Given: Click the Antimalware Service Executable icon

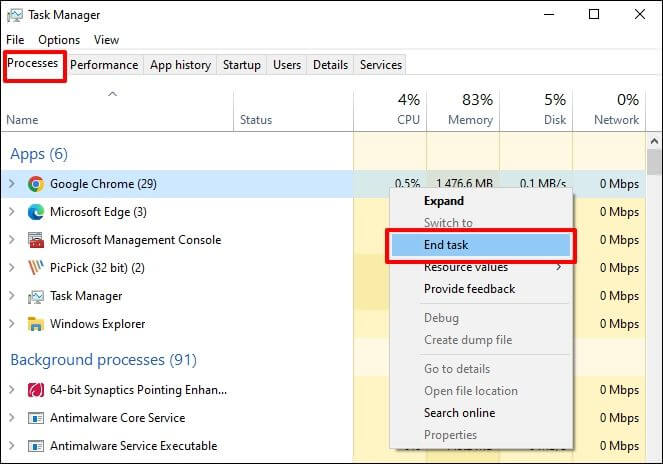Looking at the screenshot, I should [36, 446].
